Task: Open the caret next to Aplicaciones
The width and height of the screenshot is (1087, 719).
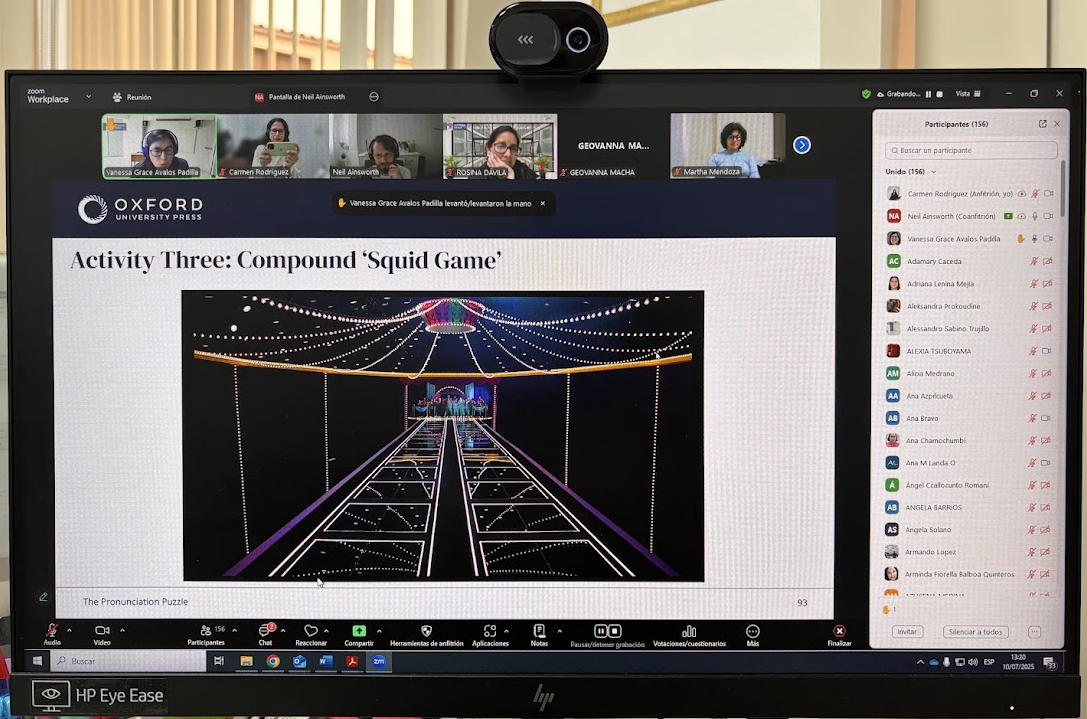Action: coord(506,631)
